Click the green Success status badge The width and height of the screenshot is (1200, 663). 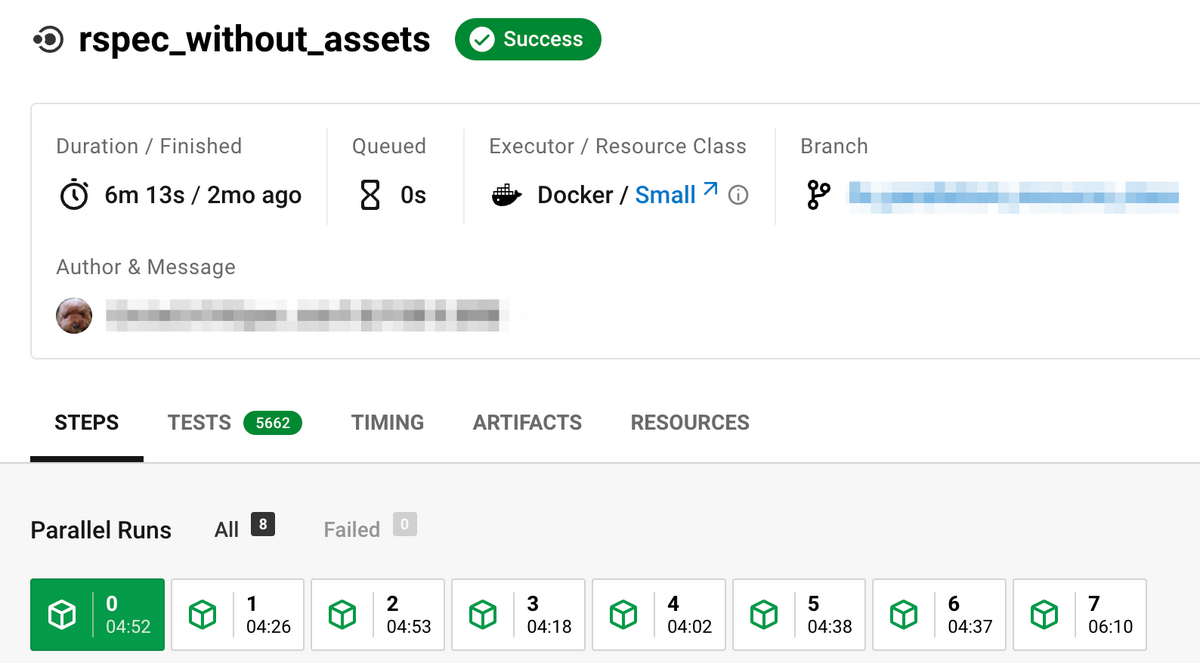(528, 39)
